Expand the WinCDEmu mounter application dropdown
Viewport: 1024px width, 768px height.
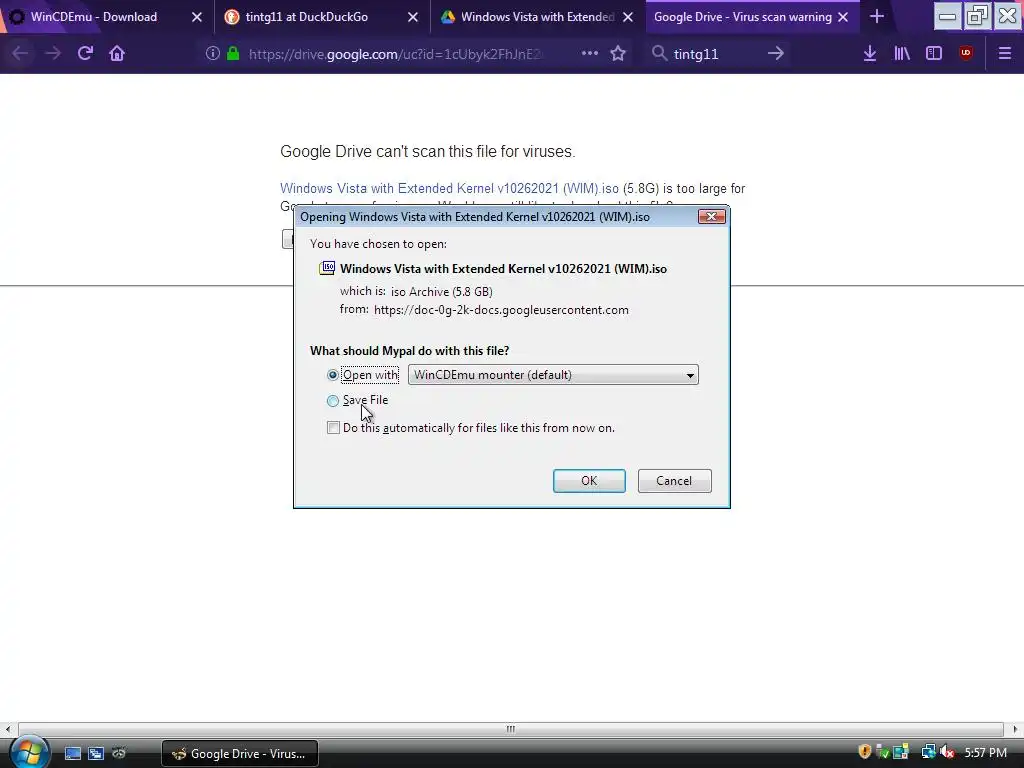(x=553, y=375)
